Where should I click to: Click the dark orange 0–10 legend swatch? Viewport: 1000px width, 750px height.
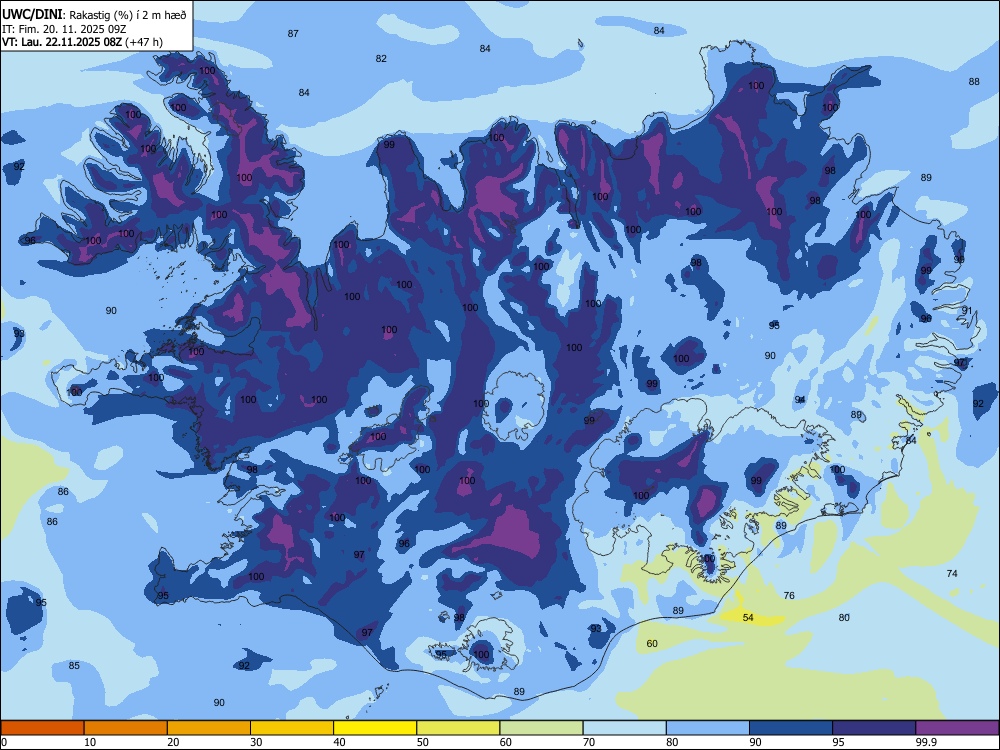tap(42, 728)
